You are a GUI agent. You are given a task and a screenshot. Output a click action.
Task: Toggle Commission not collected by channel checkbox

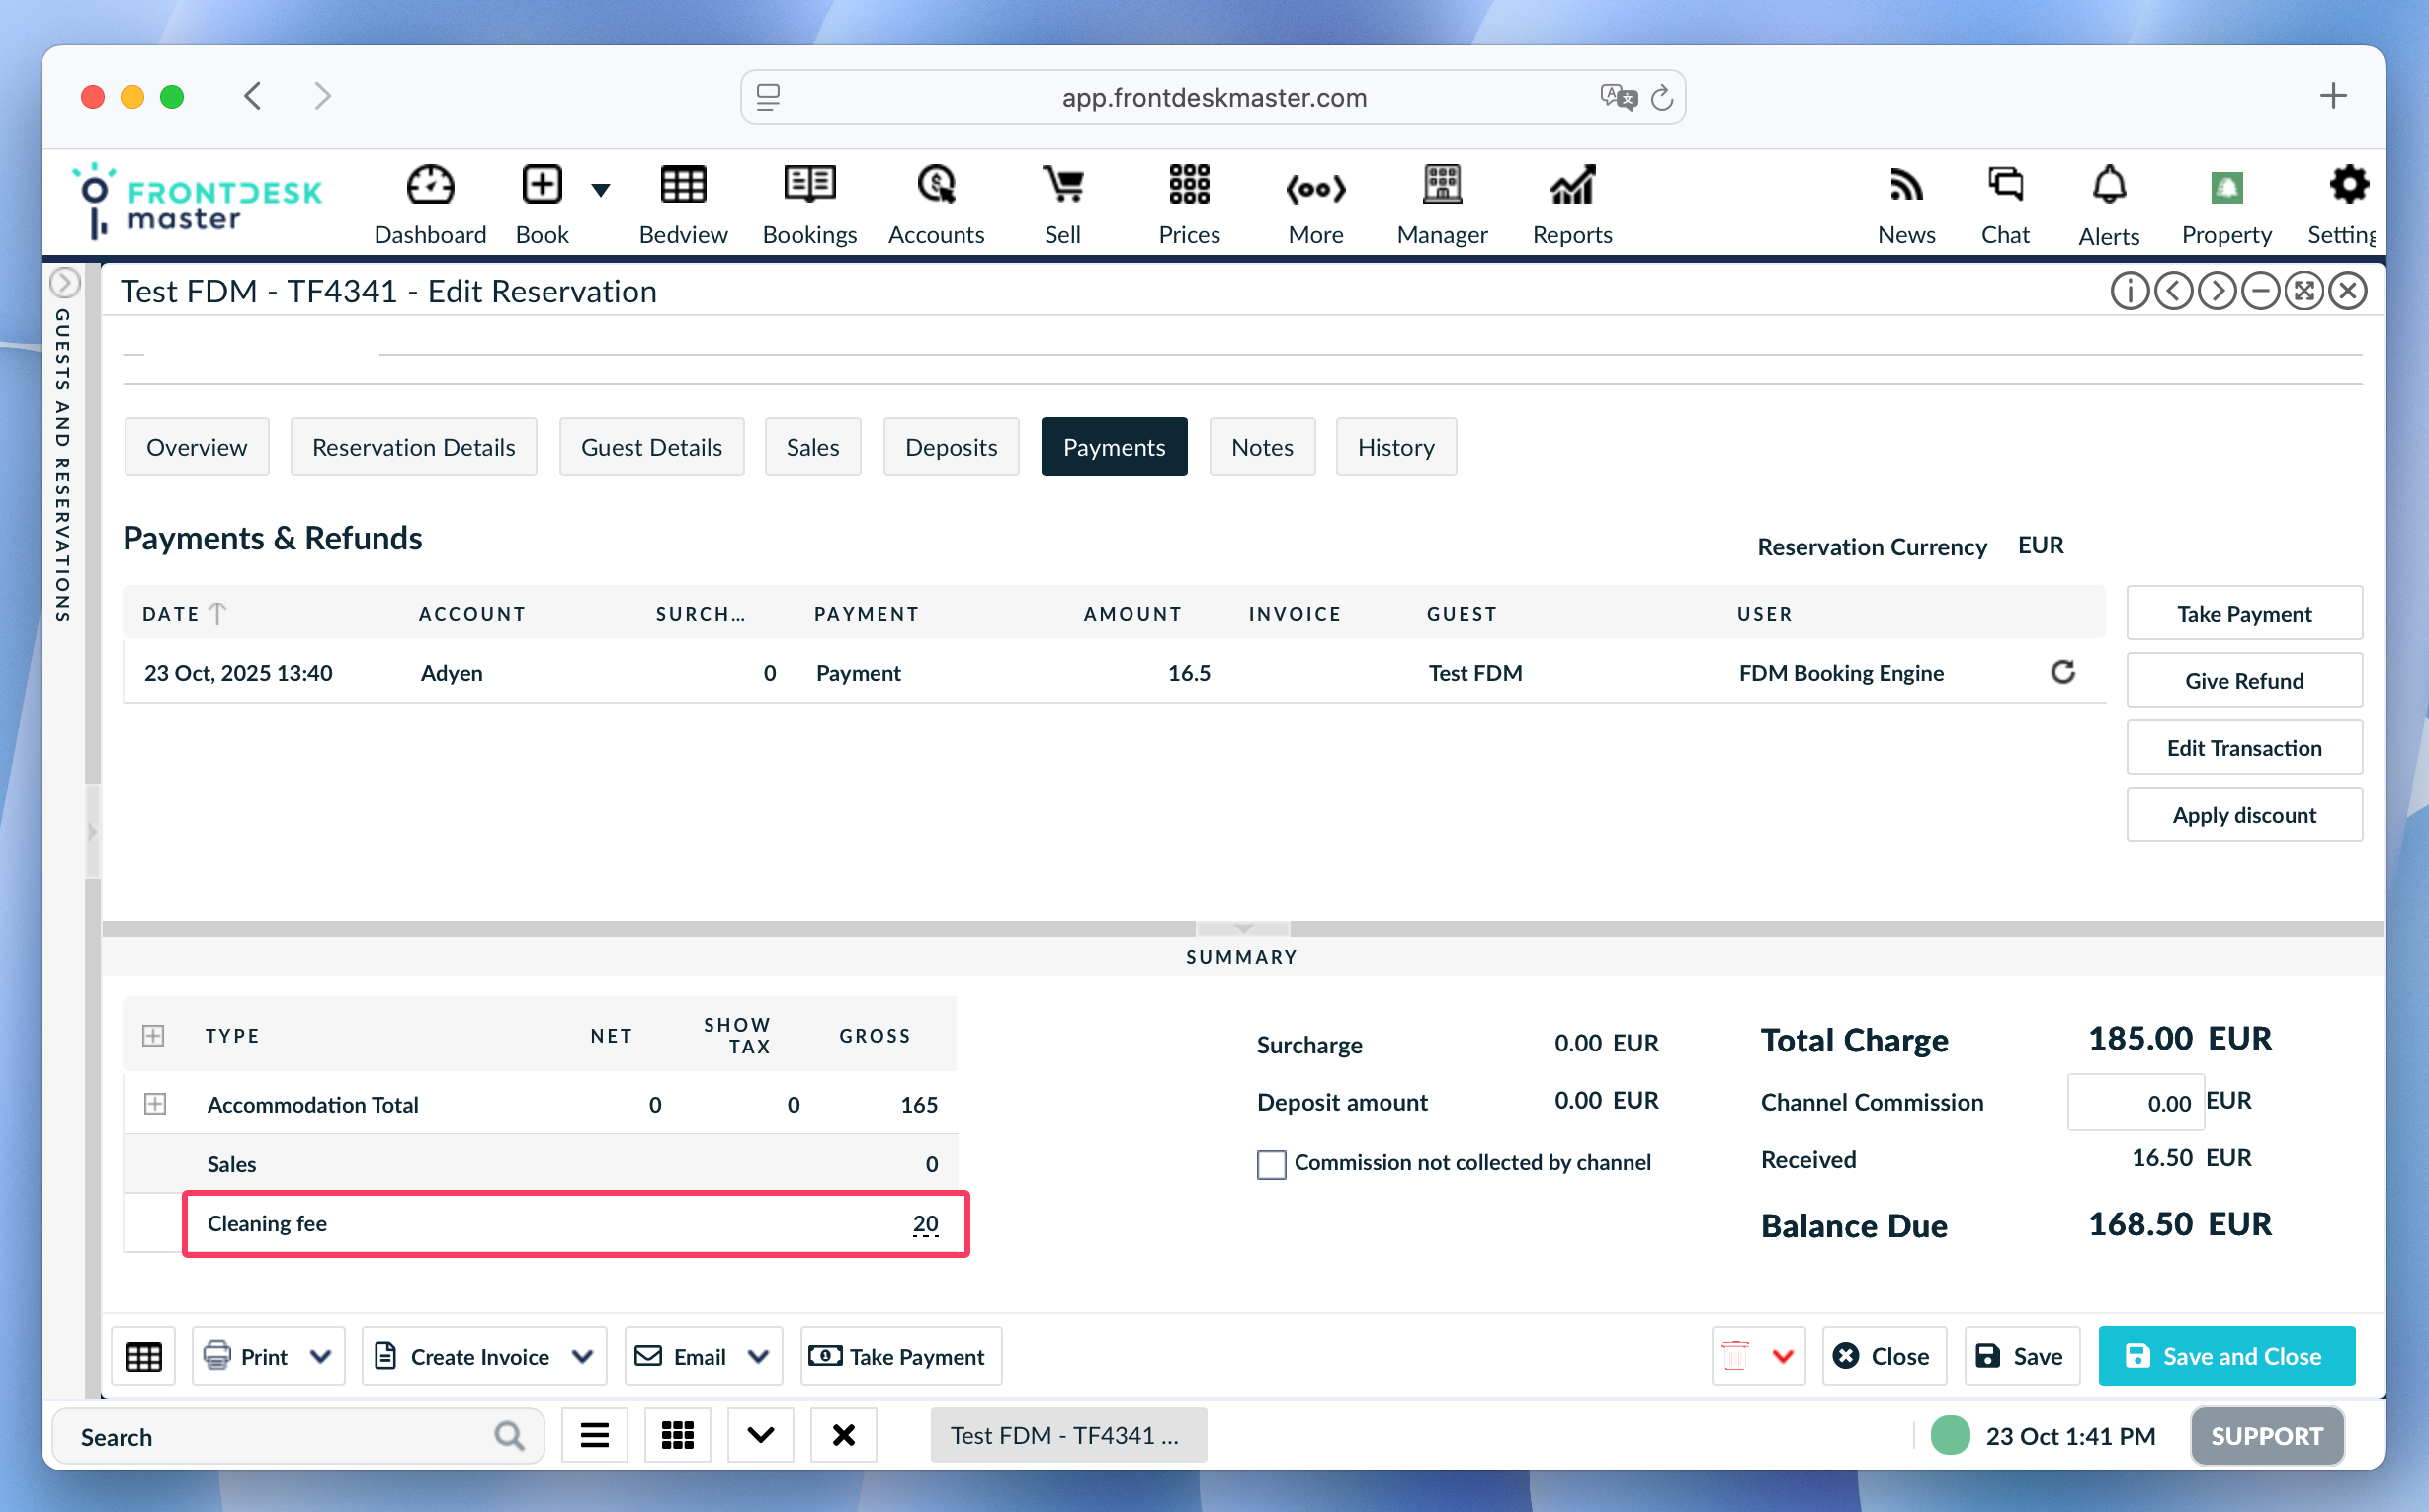[1270, 1164]
